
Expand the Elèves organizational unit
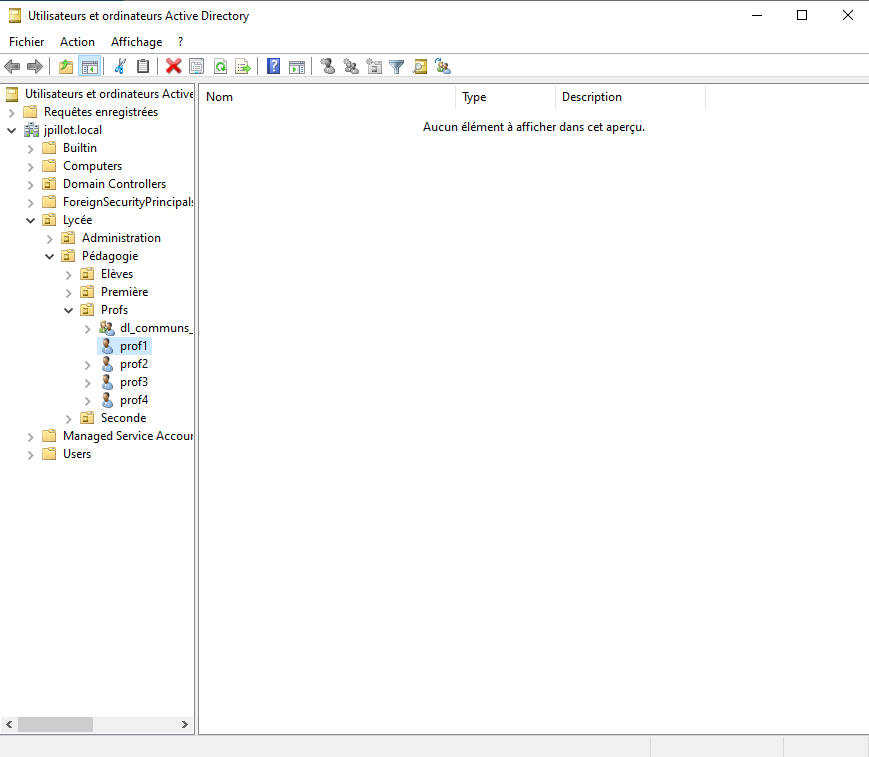pos(69,275)
